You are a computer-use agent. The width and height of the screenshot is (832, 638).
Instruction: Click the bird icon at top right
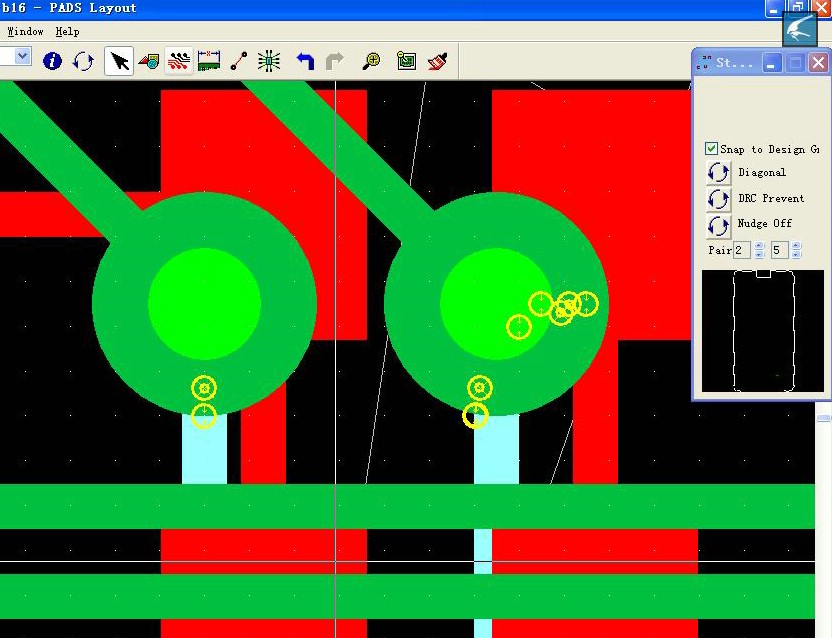(x=800, y=29)
